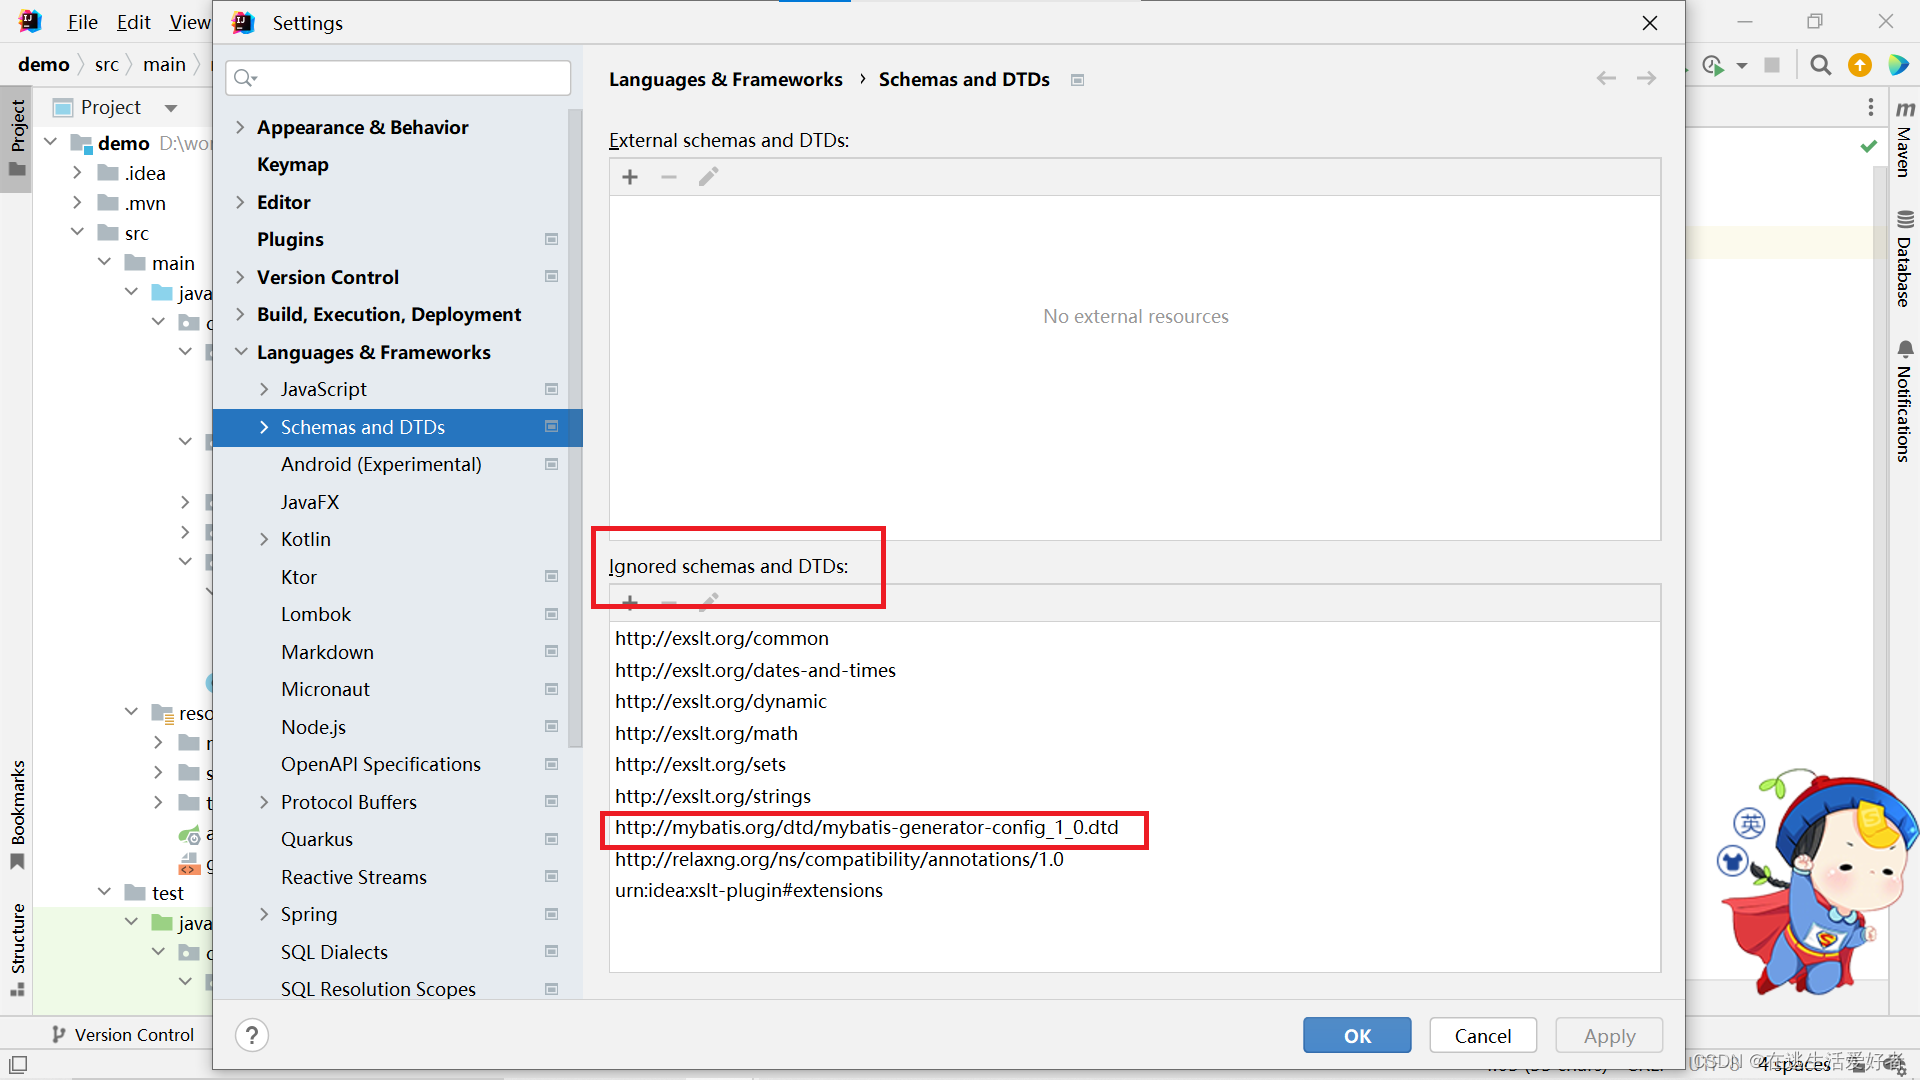1920x1080 pixels.
Task: Open the Project view dropdown
Action: [170, 107]
